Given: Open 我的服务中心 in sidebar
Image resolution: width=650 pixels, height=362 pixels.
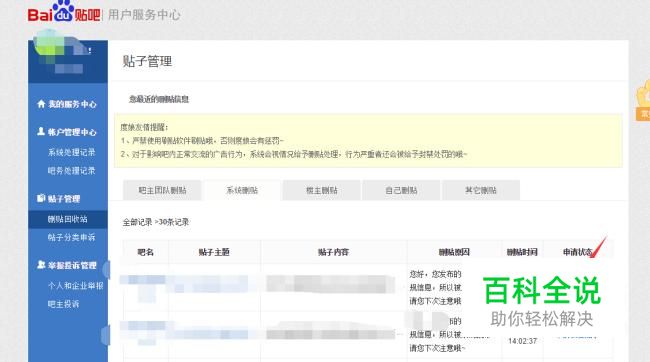Looking at the screenshot, I should tap(72, 104).
